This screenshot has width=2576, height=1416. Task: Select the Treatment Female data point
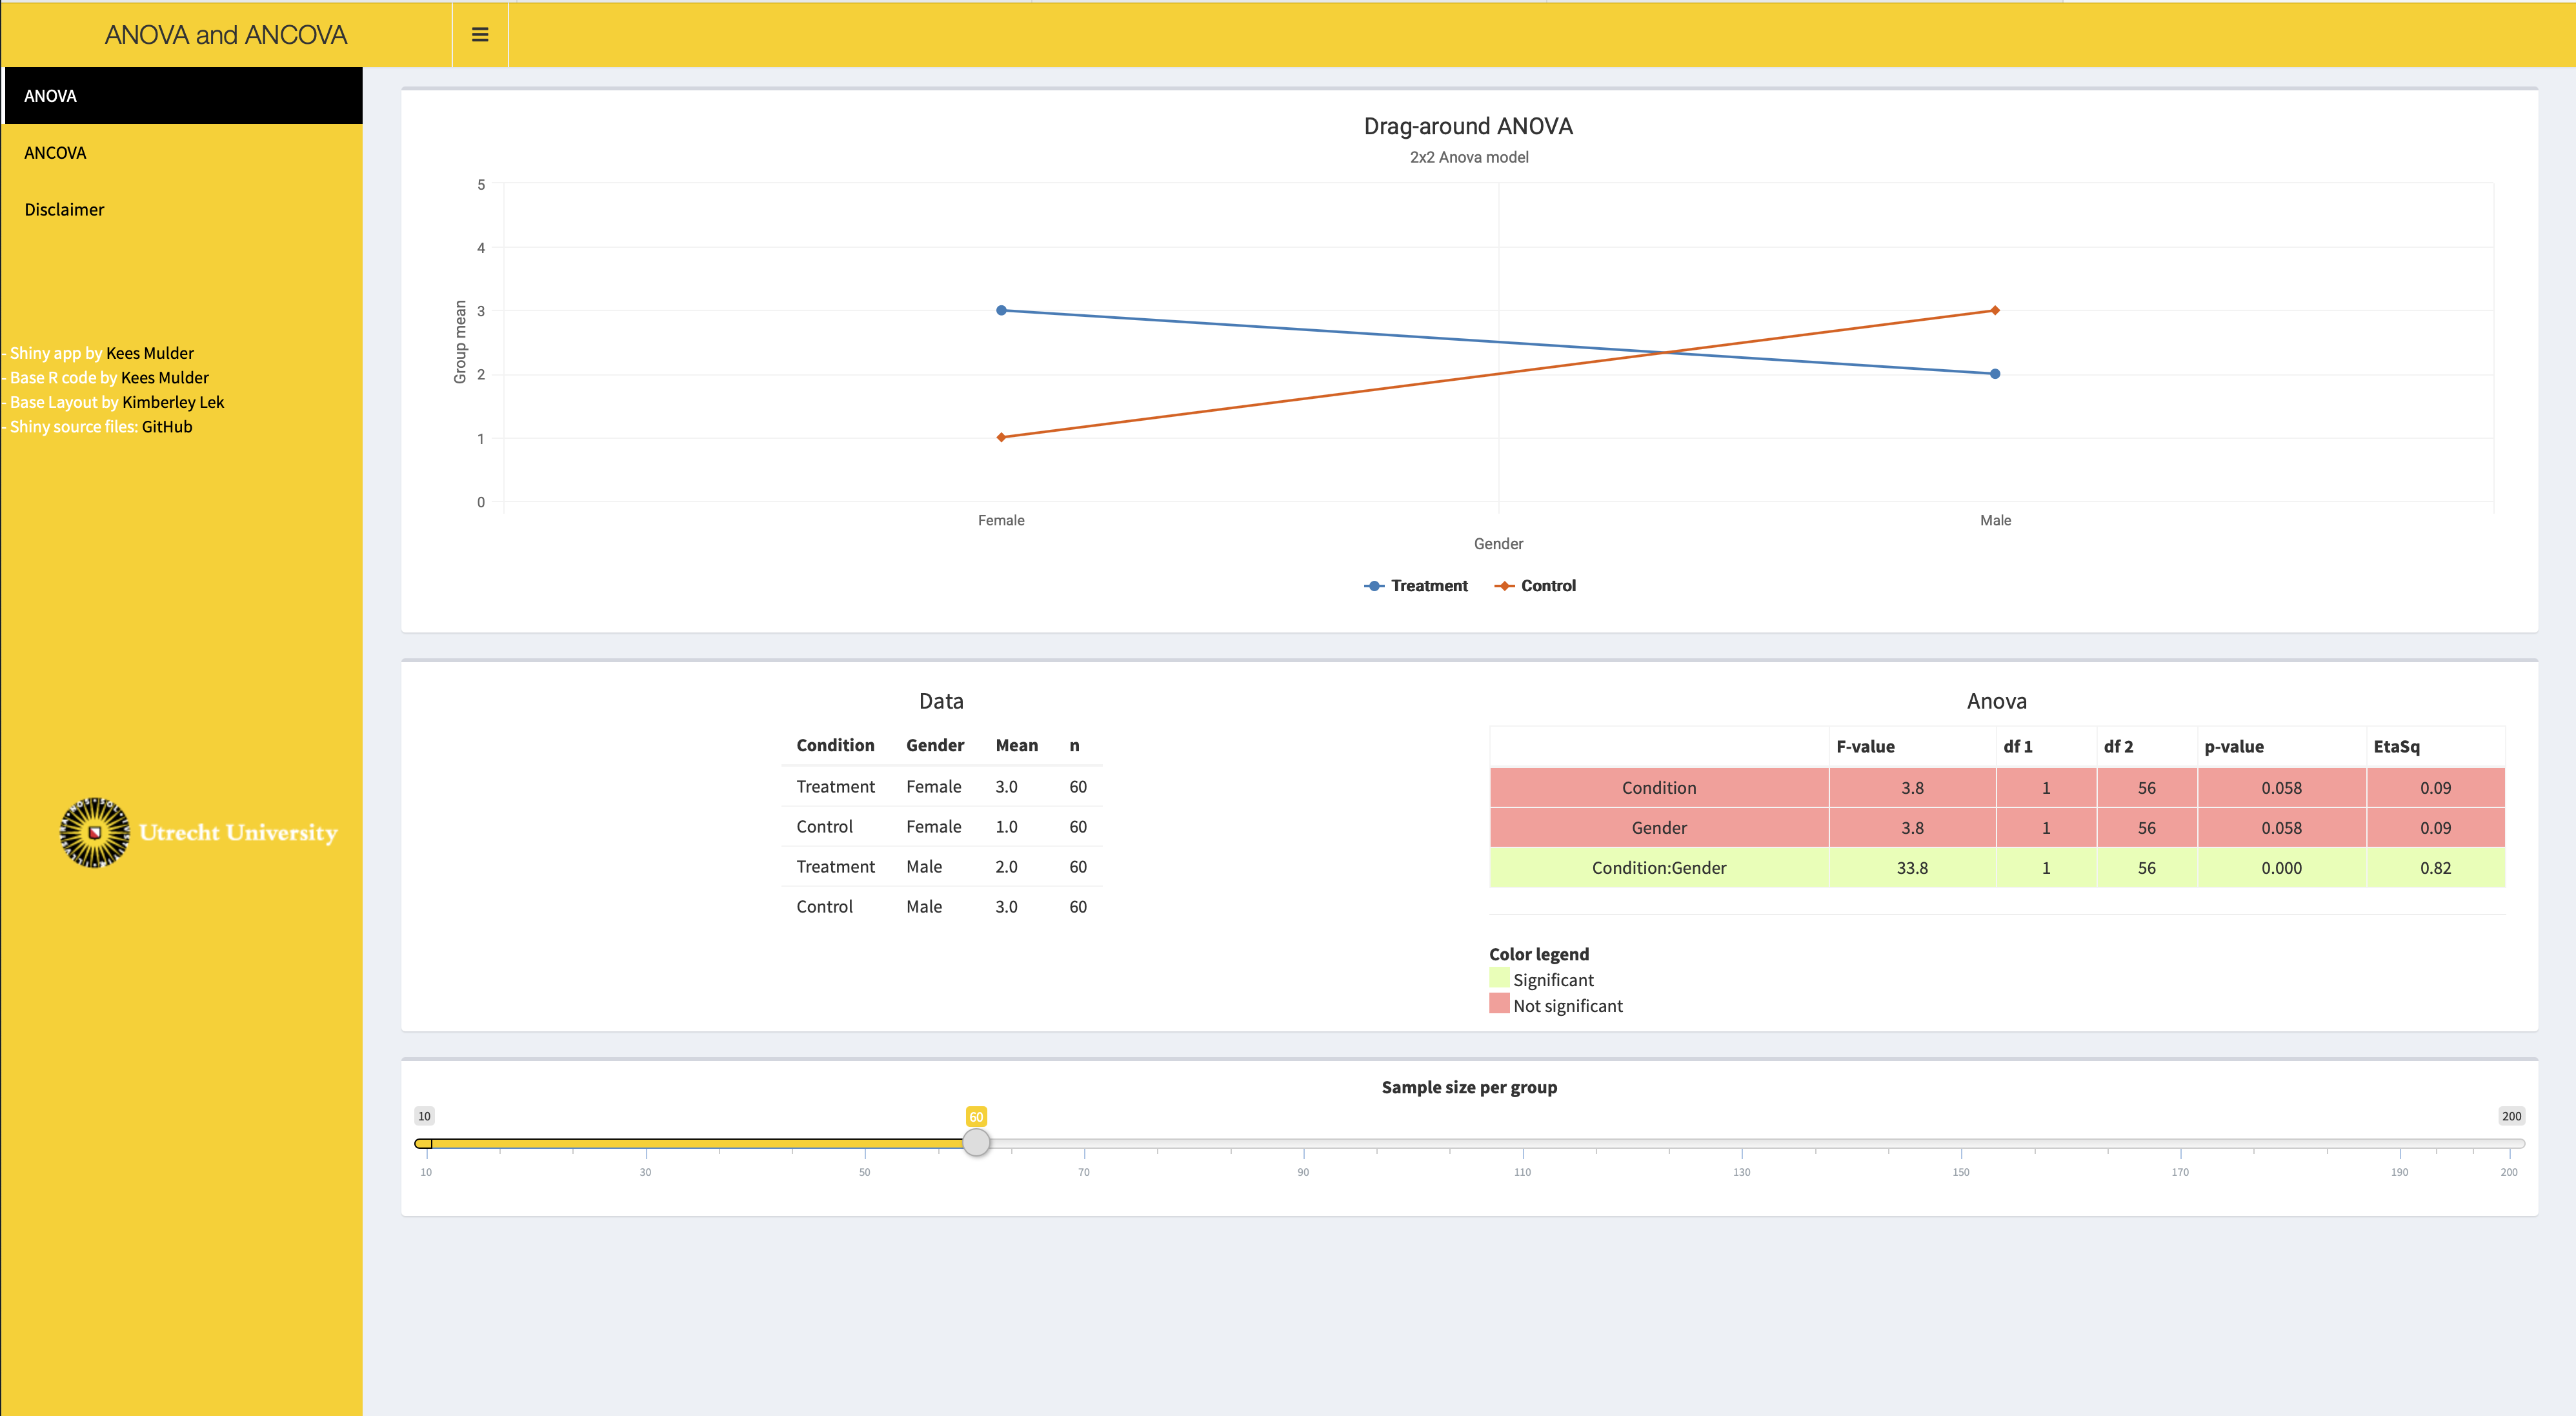1001,310
